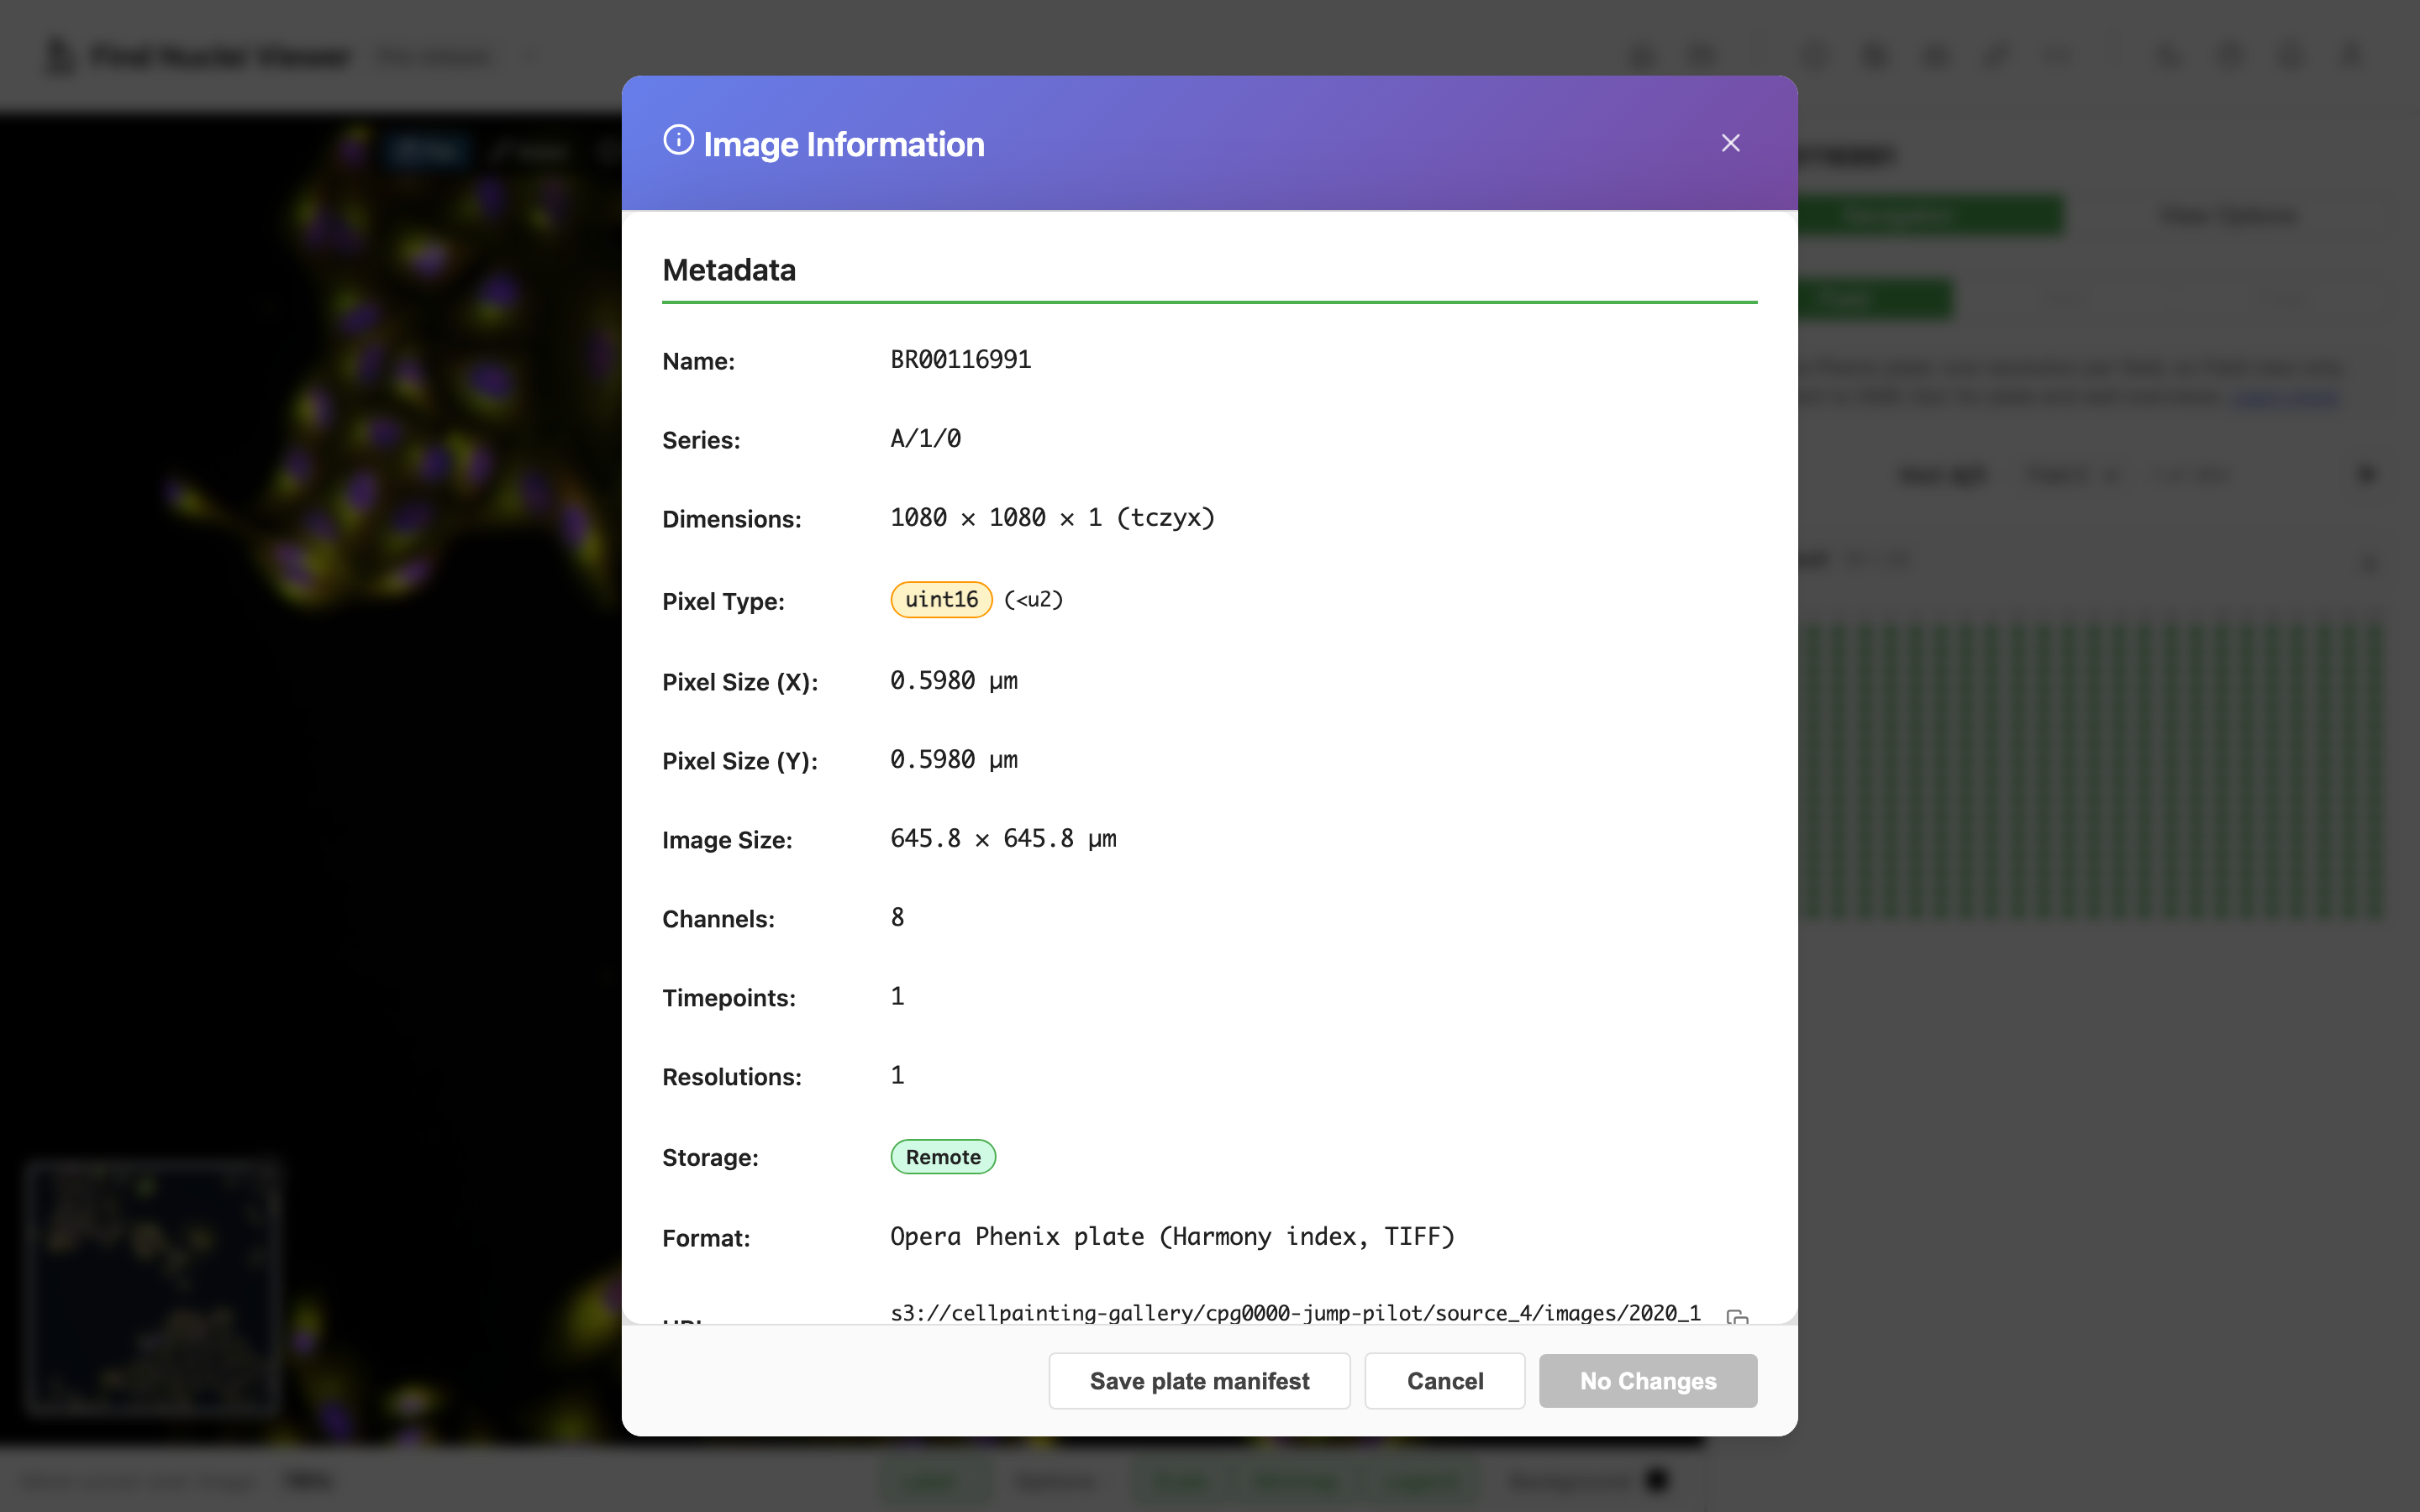Click the Metadata section heading
This screenshot has height=1512, width=2420.
point(728,269)
